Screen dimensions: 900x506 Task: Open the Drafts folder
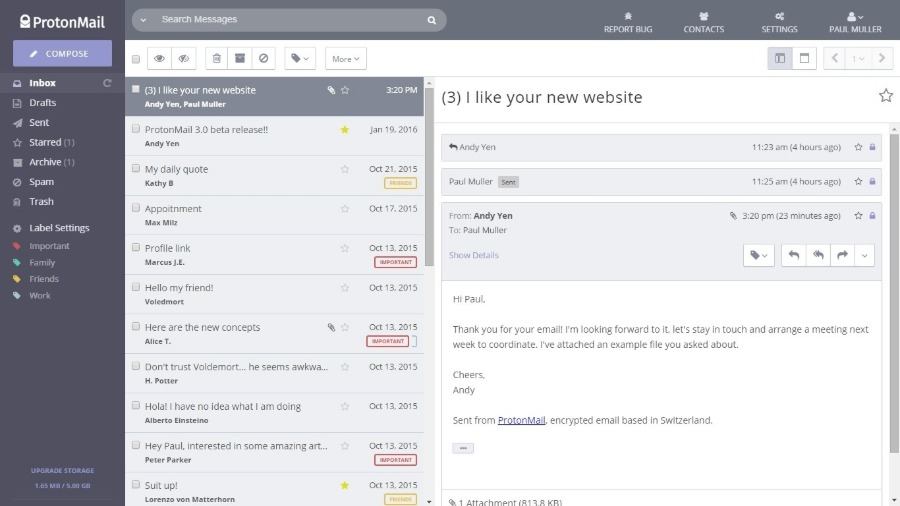(x=43, y=103)
